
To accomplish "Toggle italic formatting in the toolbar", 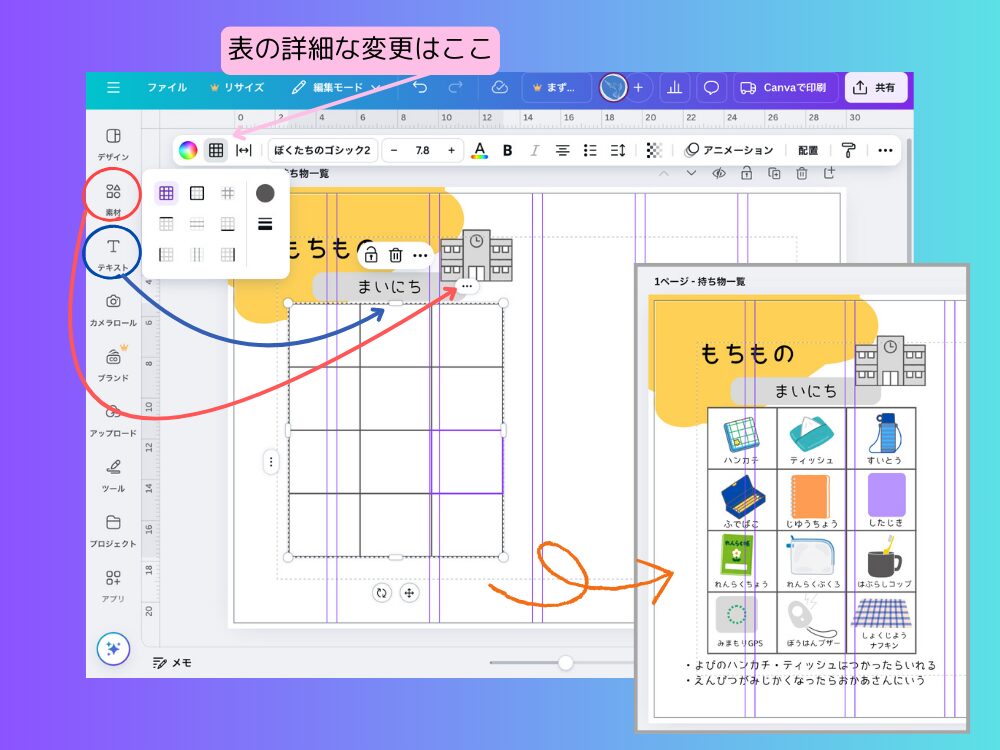I will tap(536, 150).
